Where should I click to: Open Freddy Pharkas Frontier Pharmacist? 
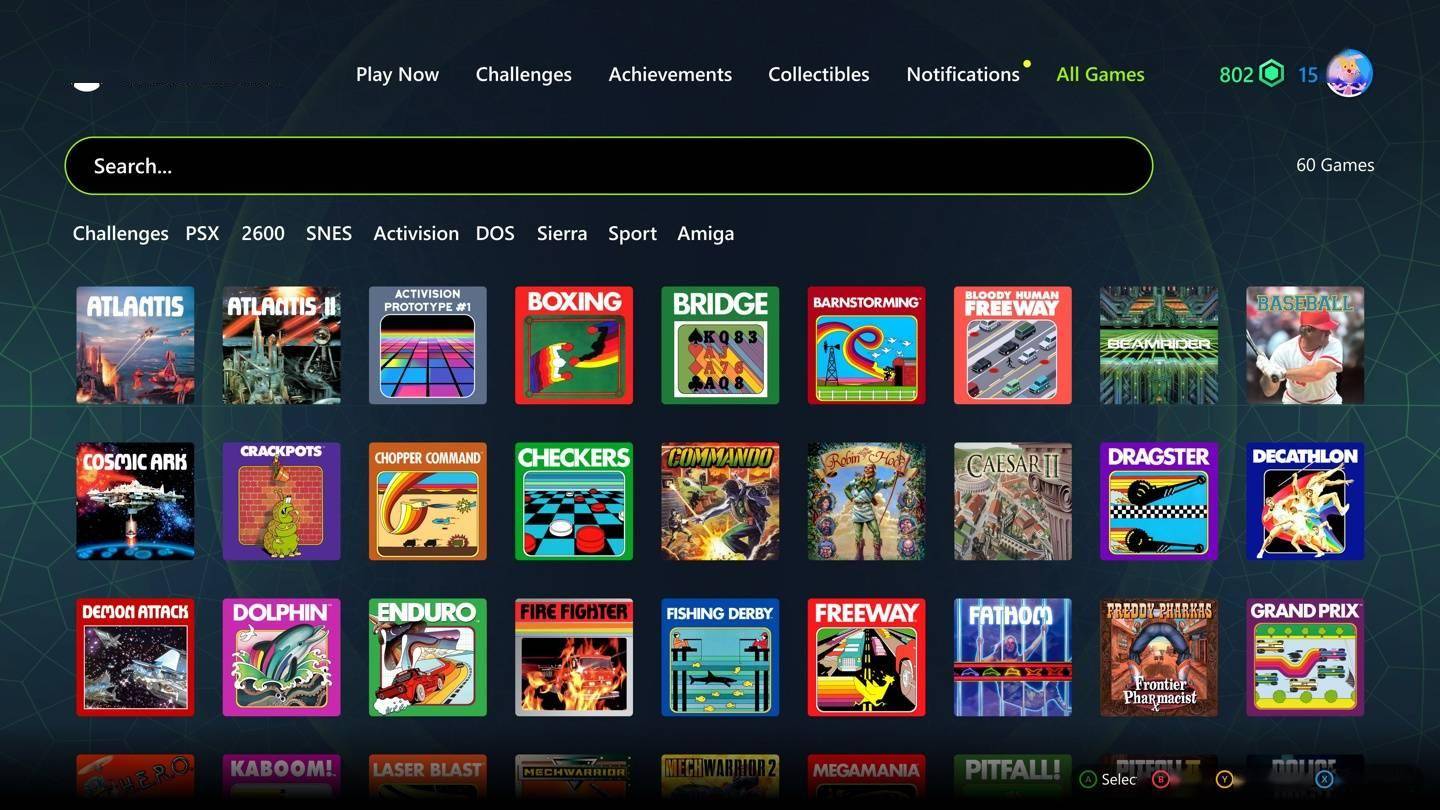(1159, 657)
